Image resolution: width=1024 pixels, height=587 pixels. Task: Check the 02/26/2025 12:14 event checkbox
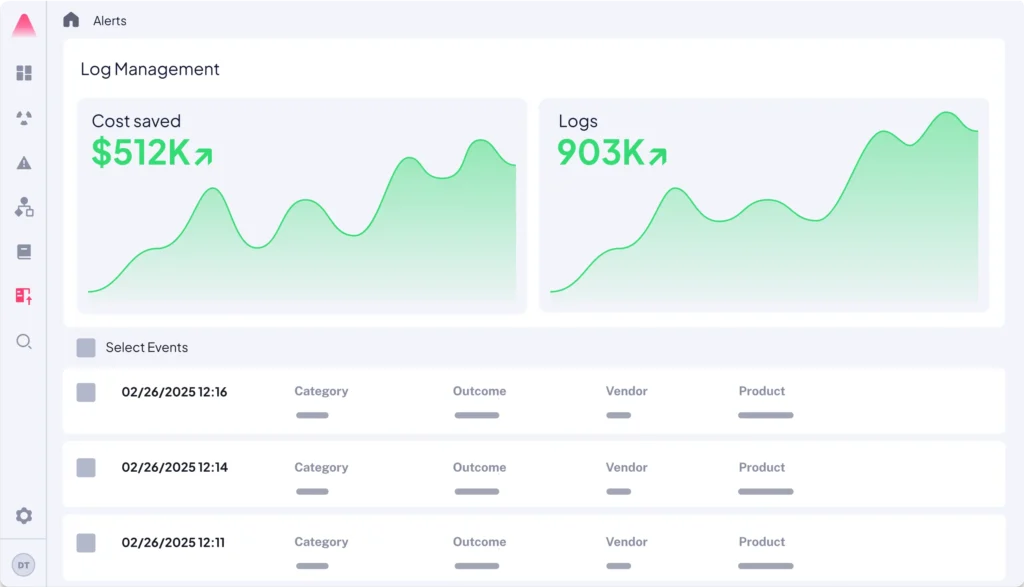[86, 467]
